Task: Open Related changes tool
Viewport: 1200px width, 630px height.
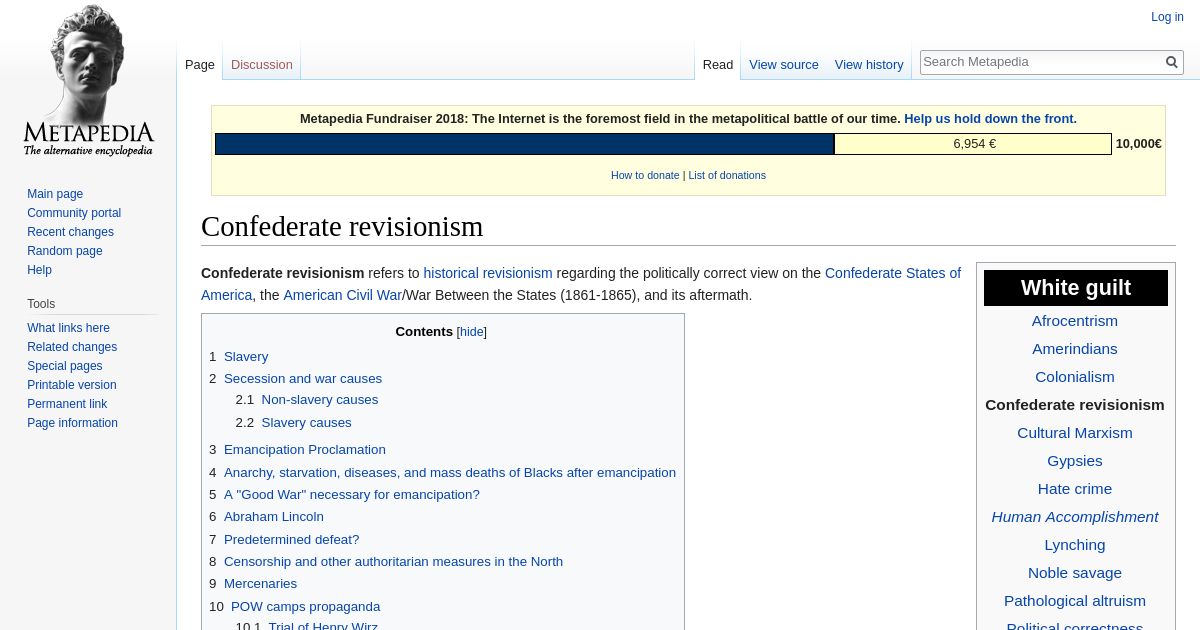Action: pyautogui.click(x=72, y=347)
